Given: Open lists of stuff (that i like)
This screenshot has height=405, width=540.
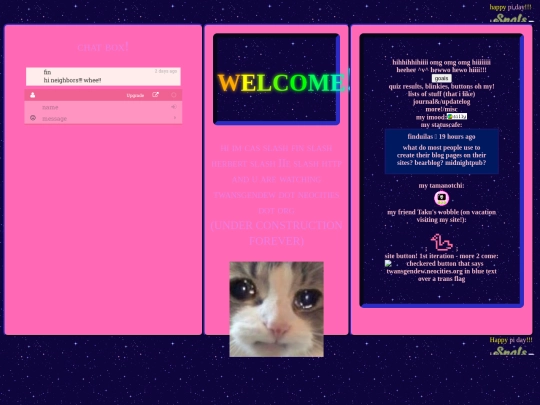Looking at the screenshot, I should pyautogui.click(x=442, y=94).
